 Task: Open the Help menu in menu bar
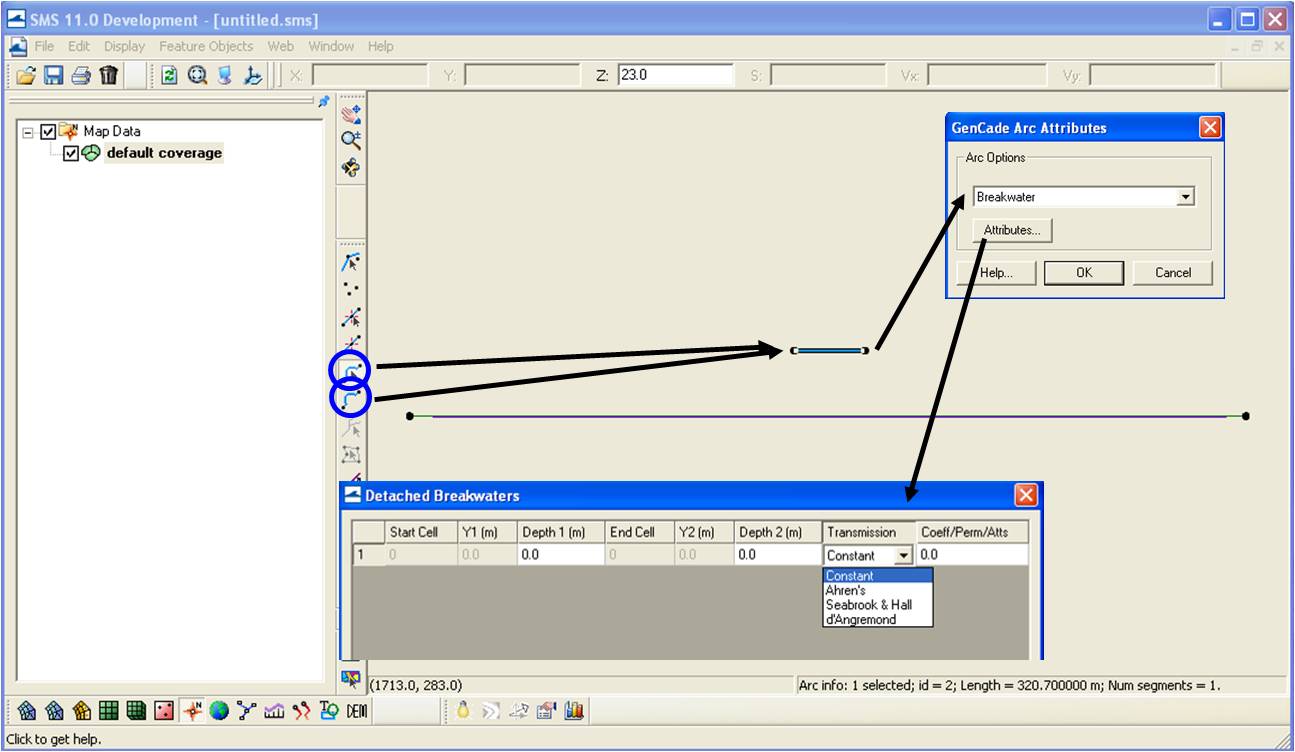381,46
